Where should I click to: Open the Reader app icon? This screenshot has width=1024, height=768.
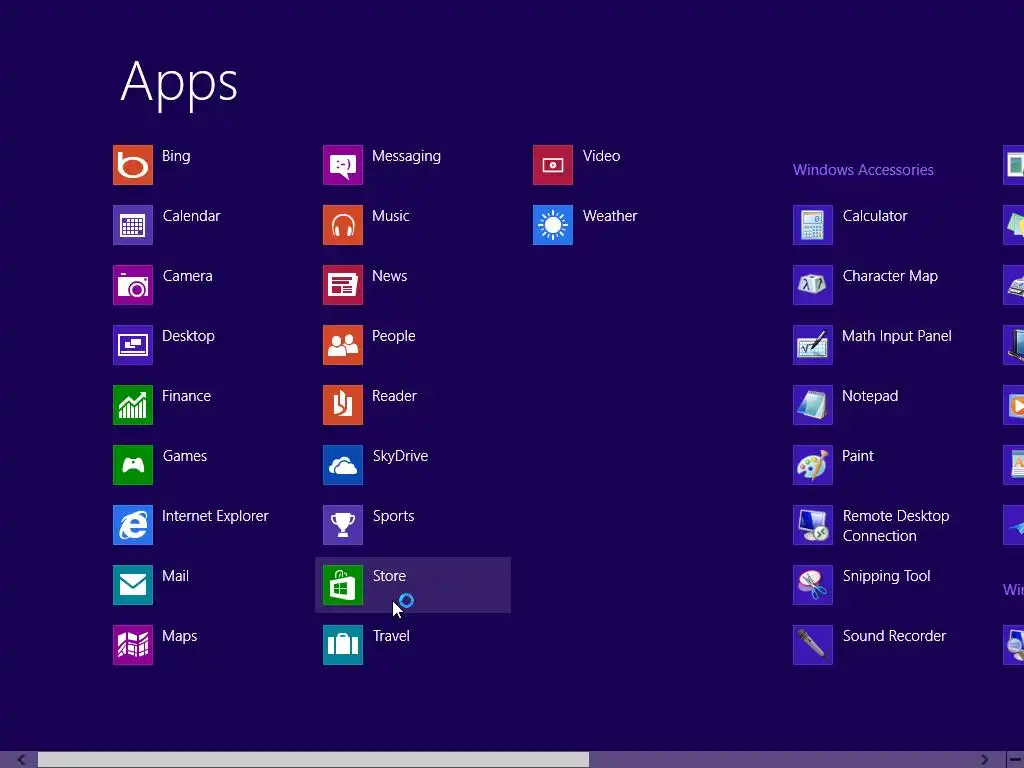click(x=343, y=405)
